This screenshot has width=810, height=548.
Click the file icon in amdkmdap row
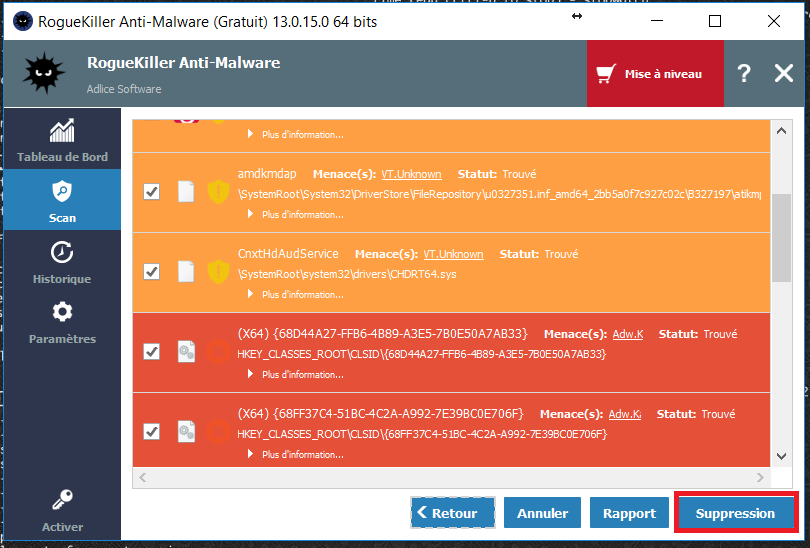point(186,192)
